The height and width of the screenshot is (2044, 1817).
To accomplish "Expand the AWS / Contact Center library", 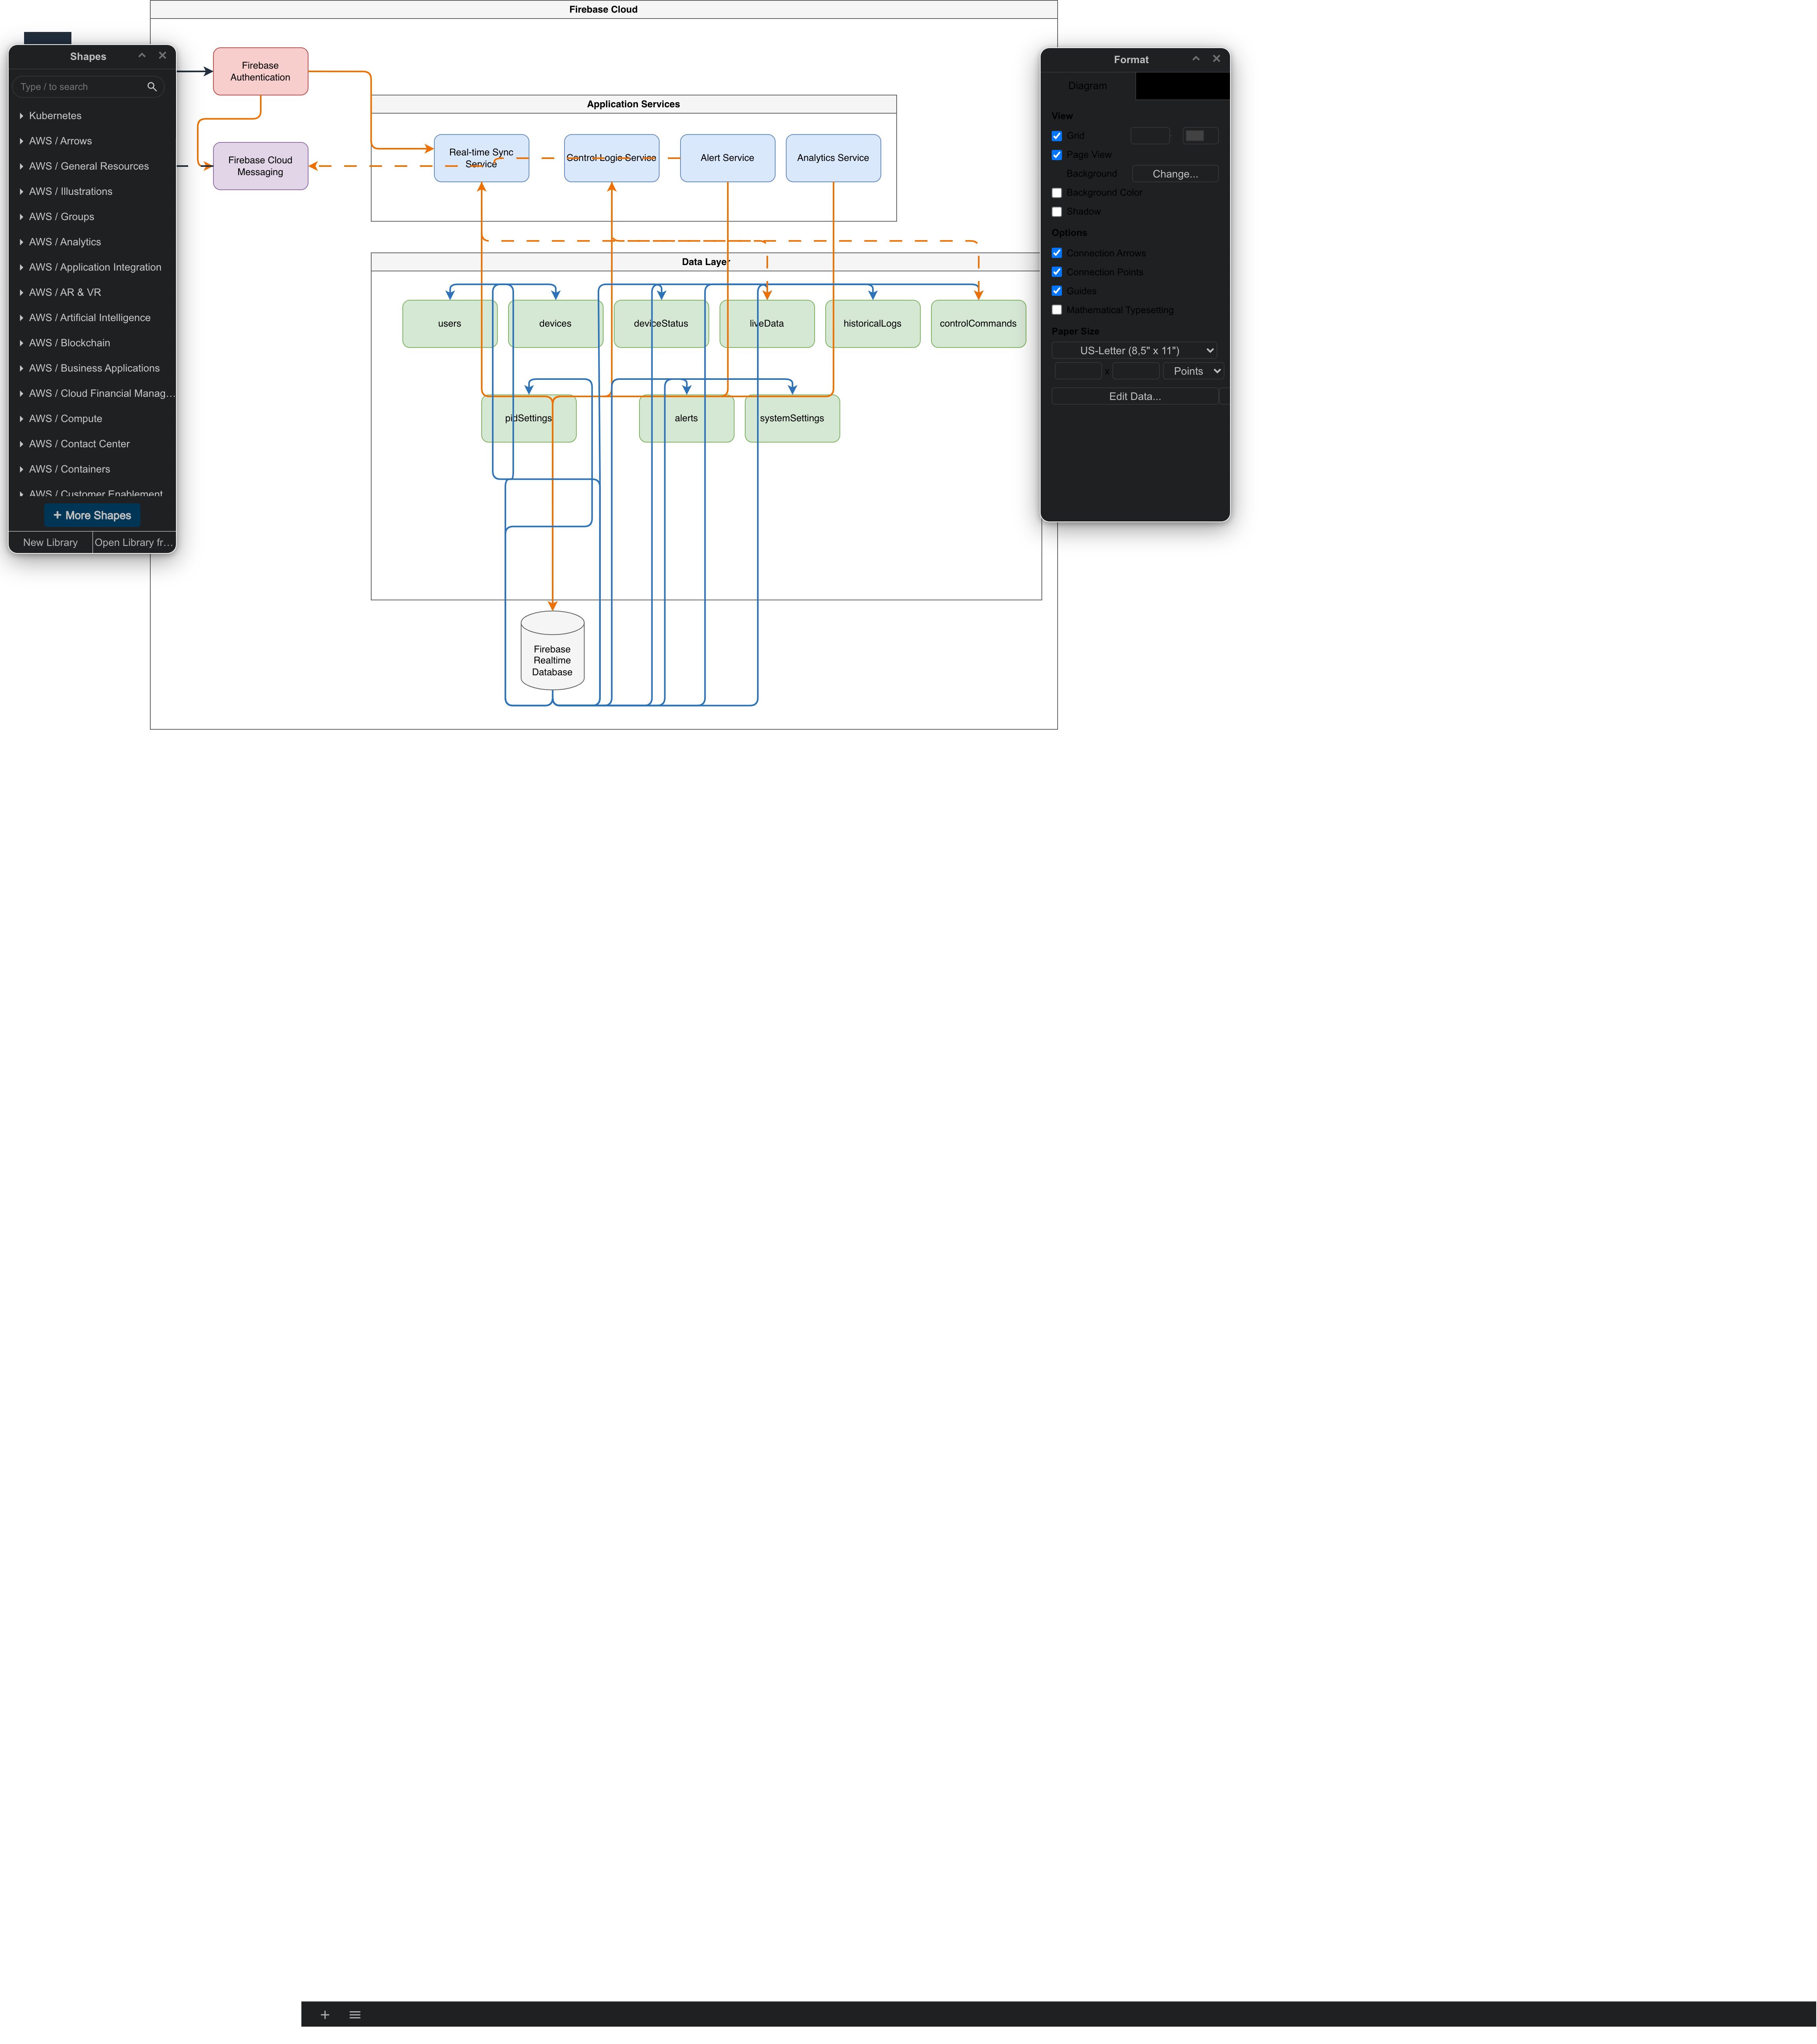I will [x=92, y=444].
